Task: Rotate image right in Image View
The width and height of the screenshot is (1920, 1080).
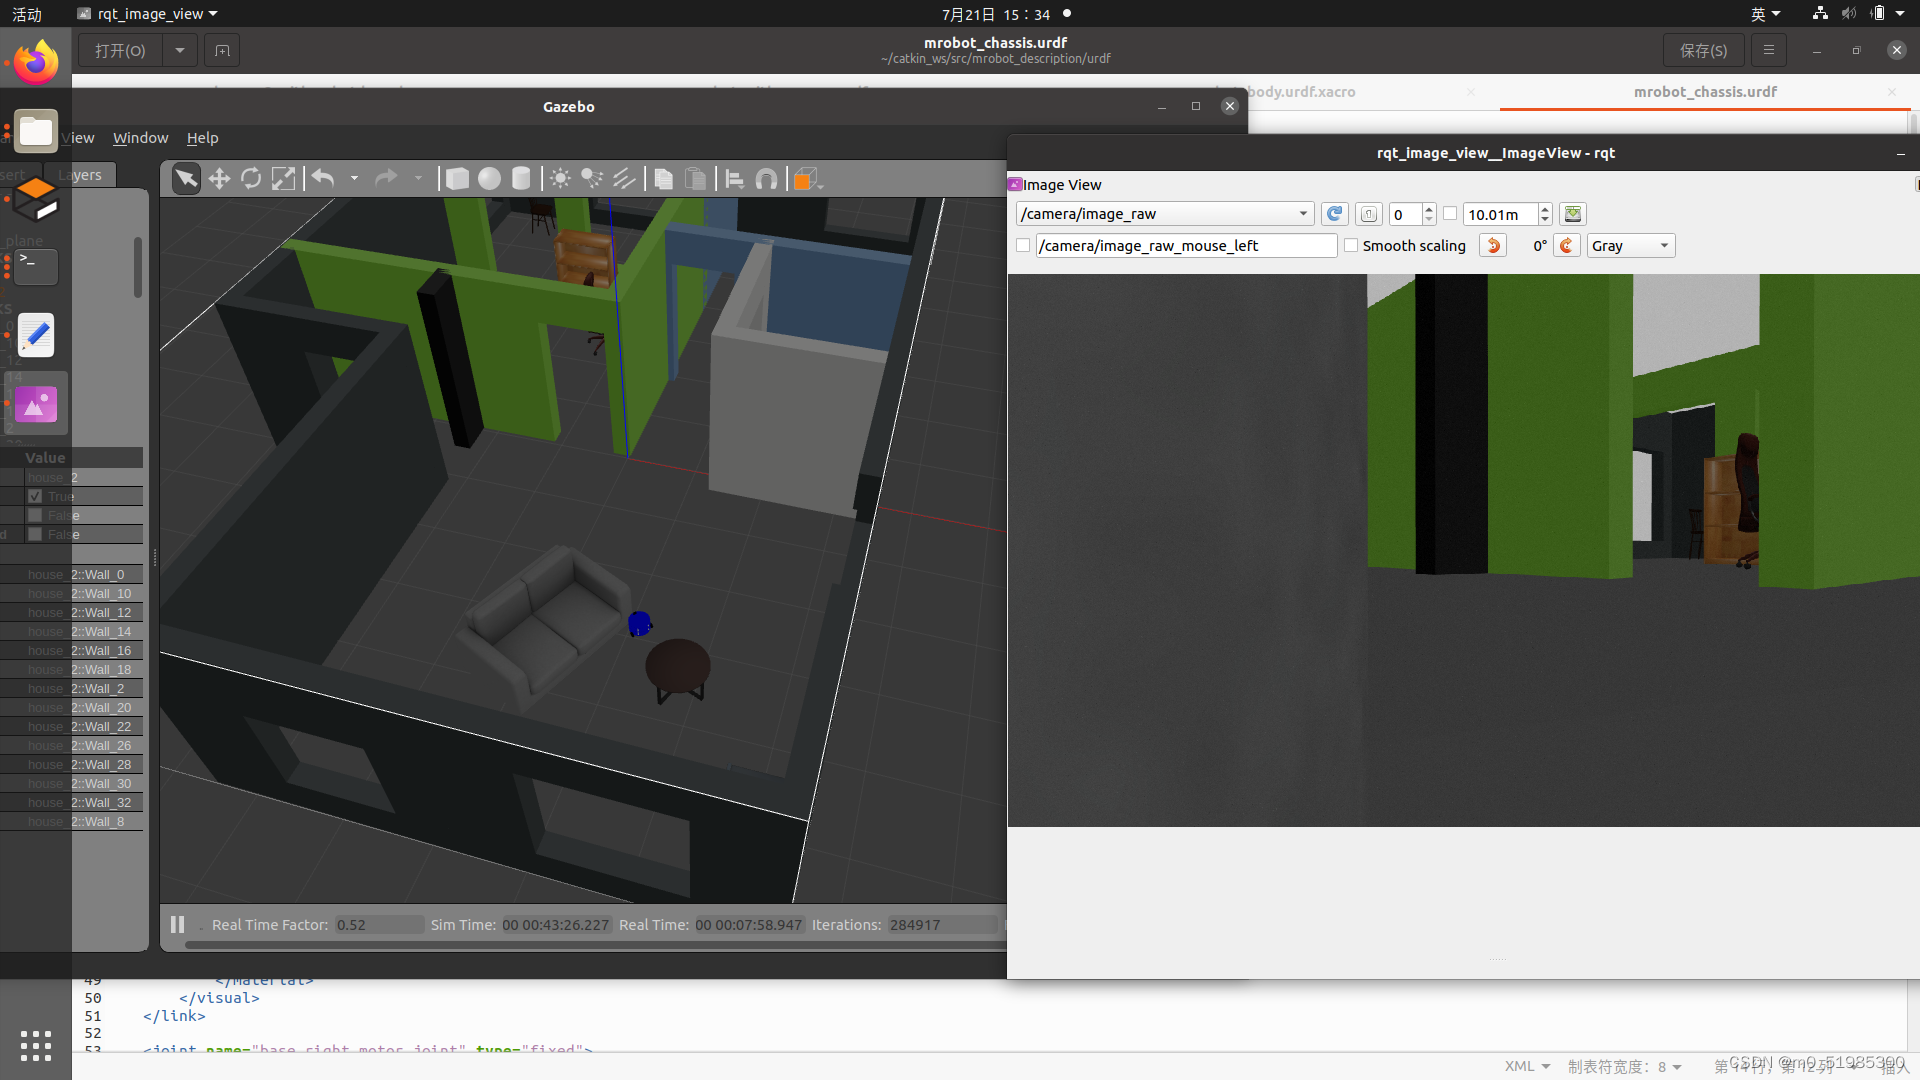Action: tap(1567, 246)
